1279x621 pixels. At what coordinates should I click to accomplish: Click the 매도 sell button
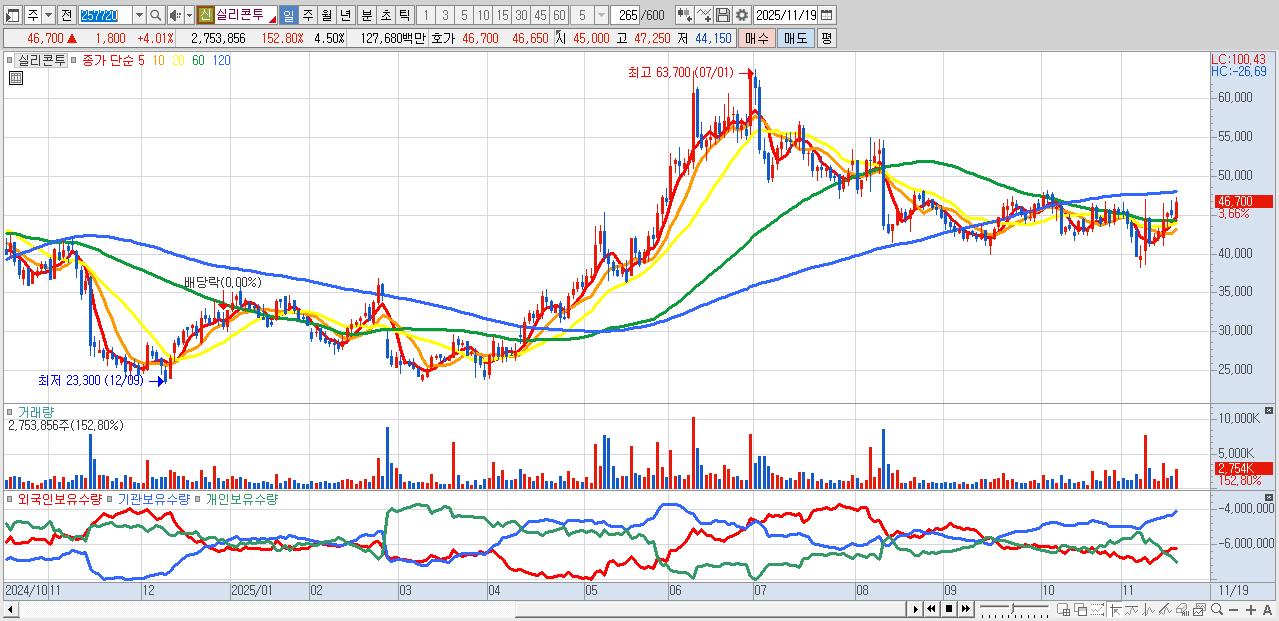(796, 38)
